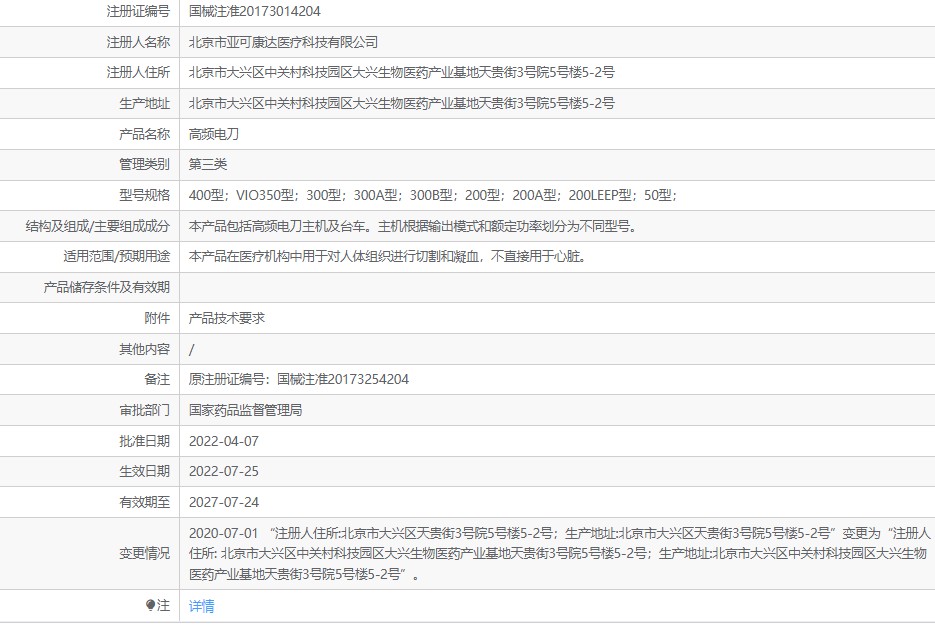The image size is (935, 625).
Task: Select approval department 国家药品监督管理局
Action: [x=246, y=410]
